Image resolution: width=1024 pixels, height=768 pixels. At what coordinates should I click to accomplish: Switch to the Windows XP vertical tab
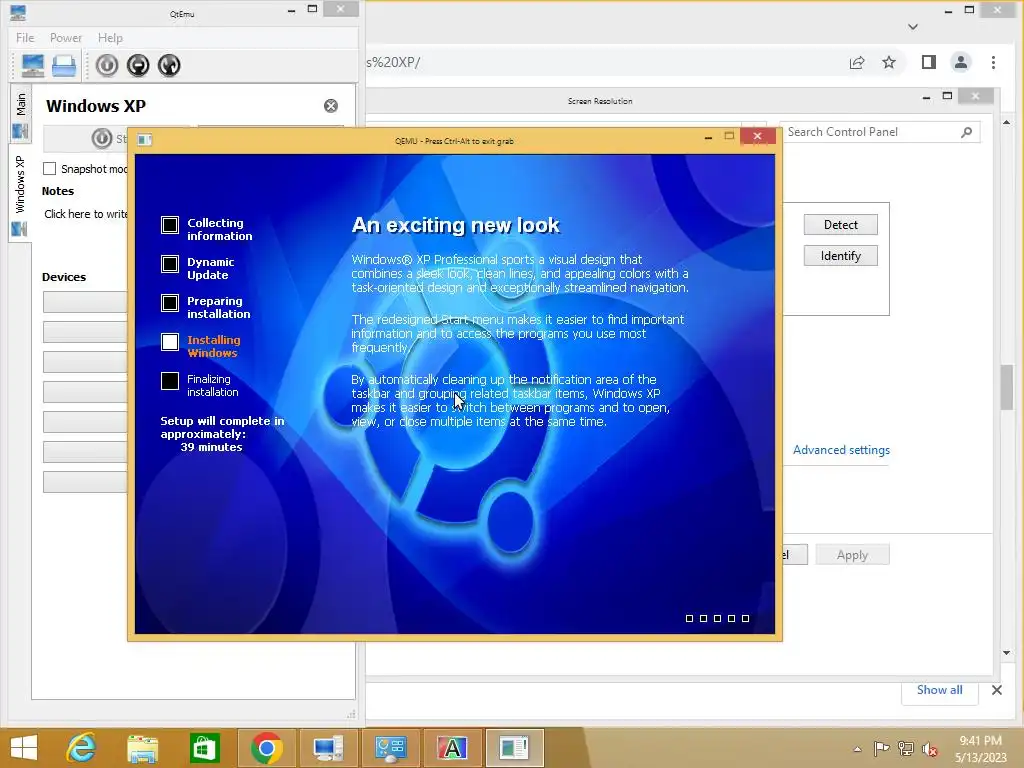[x=20, y=193]
